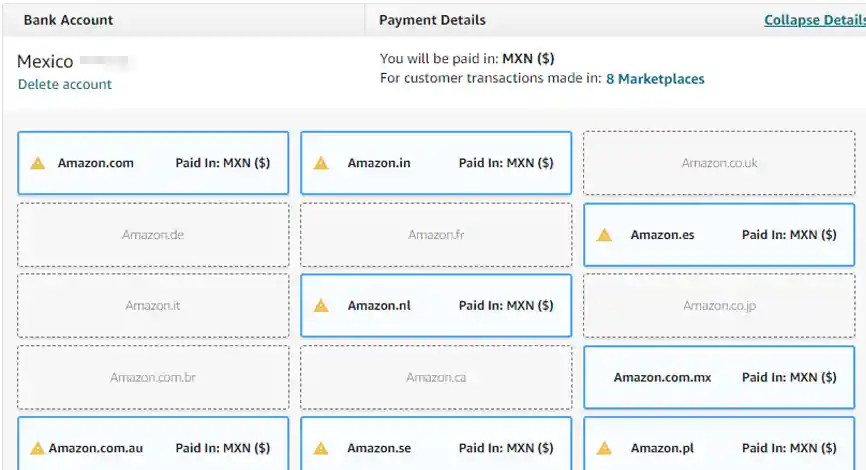
Task: Open the 8 Marketplaces link
Action: point(655,78)
